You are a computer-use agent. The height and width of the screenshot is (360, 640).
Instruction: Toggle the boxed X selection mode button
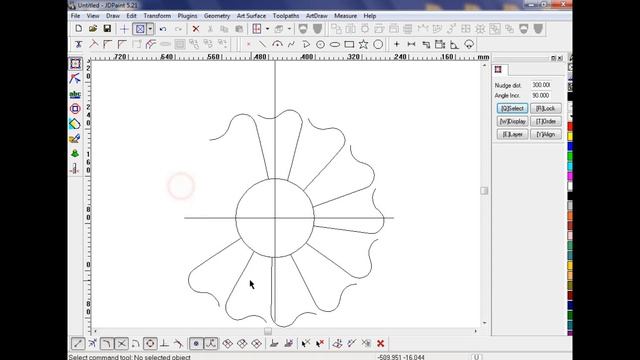pyautogui.click(x=140, y=29)
